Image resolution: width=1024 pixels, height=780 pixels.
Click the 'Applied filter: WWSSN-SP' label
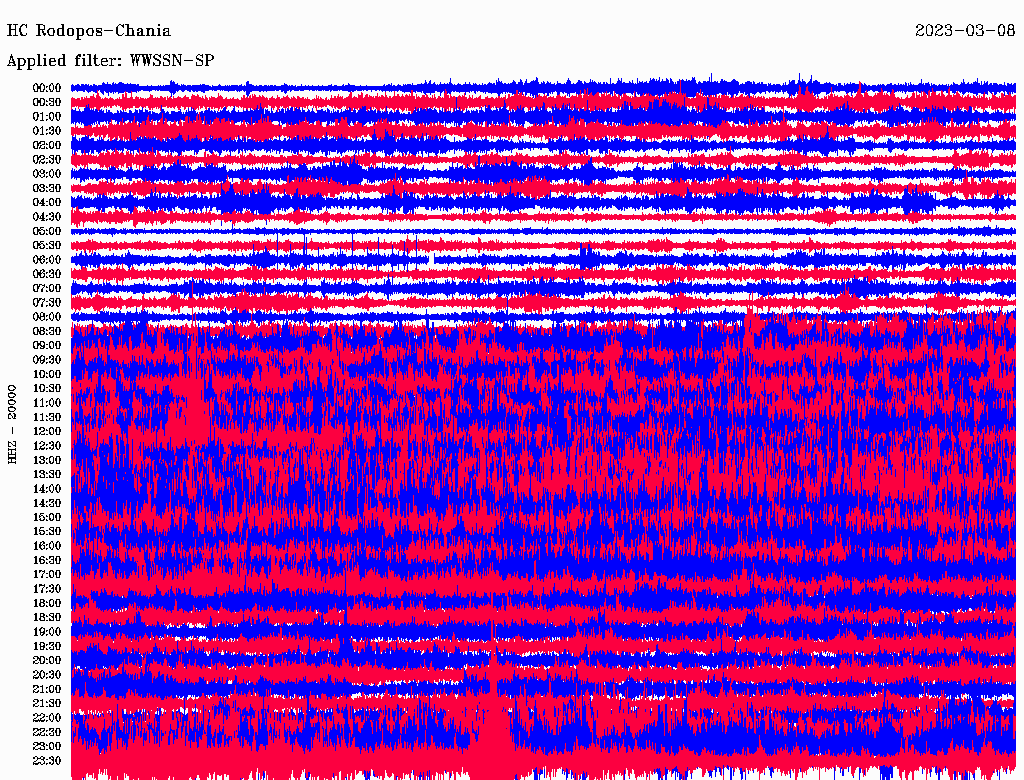(x=110, y=61)
